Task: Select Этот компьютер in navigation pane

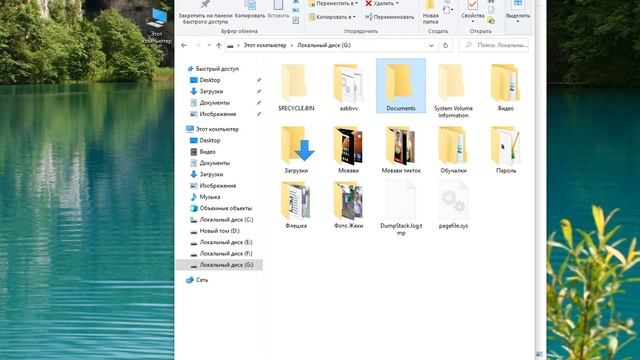Action: coord(217,129)
